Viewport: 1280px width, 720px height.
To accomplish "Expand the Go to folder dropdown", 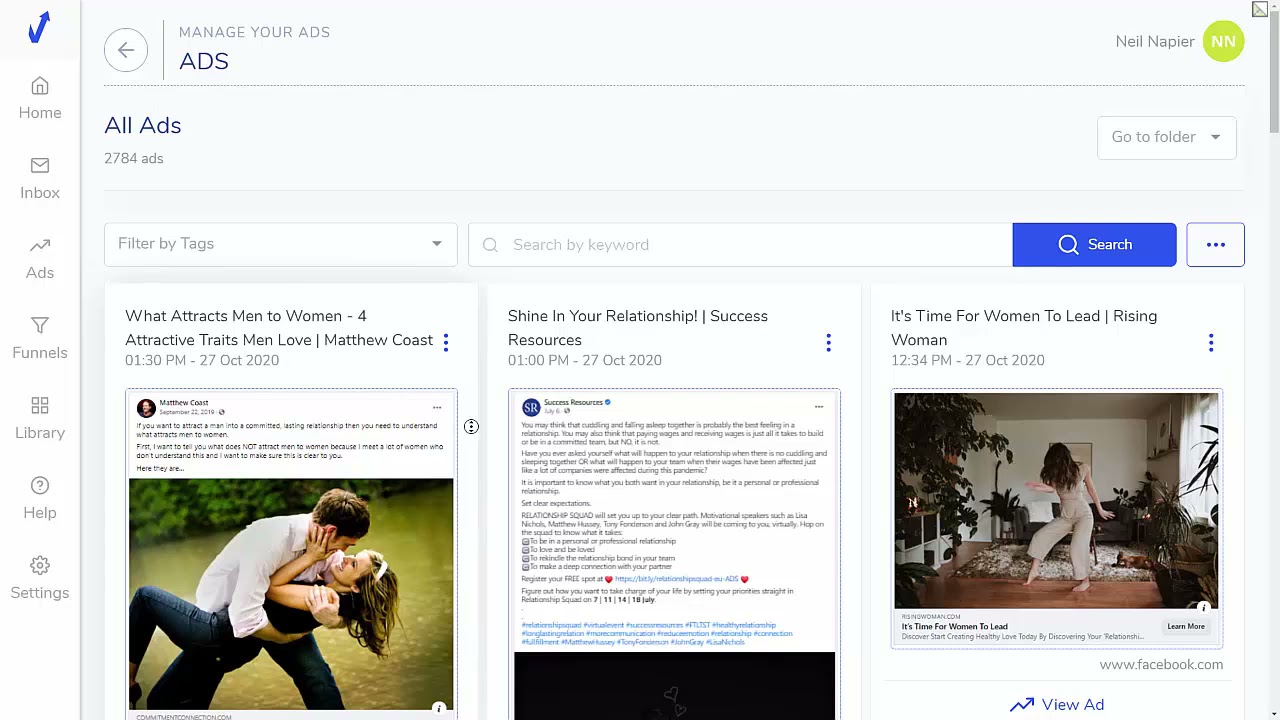I will tap(1167, 137).
